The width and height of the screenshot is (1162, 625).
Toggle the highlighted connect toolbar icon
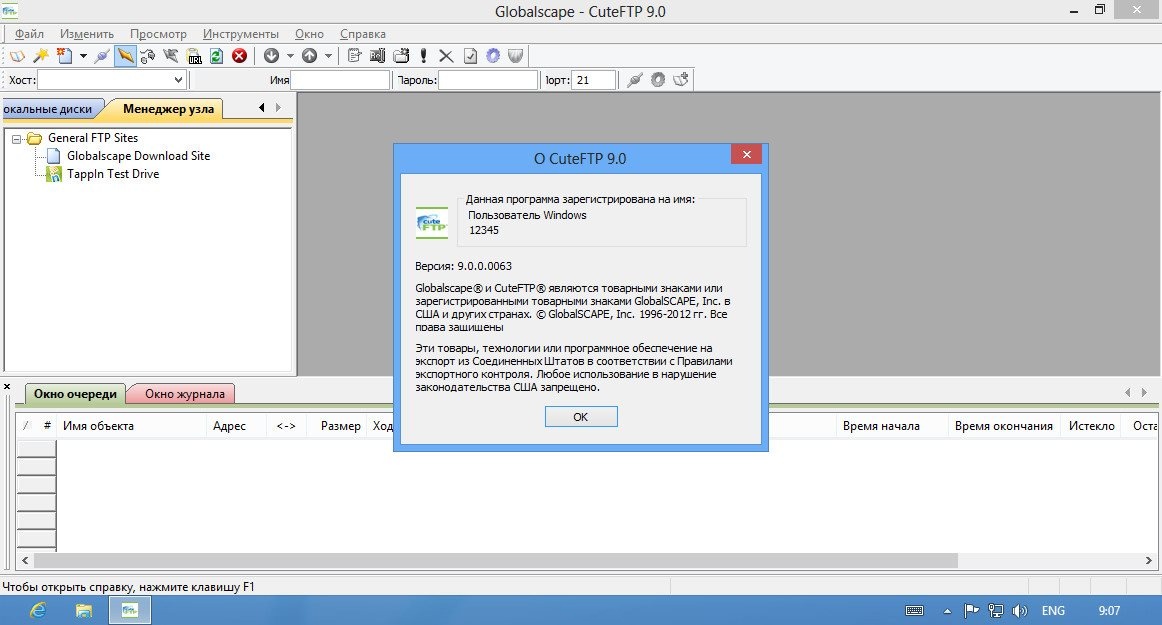coord(125,56)
